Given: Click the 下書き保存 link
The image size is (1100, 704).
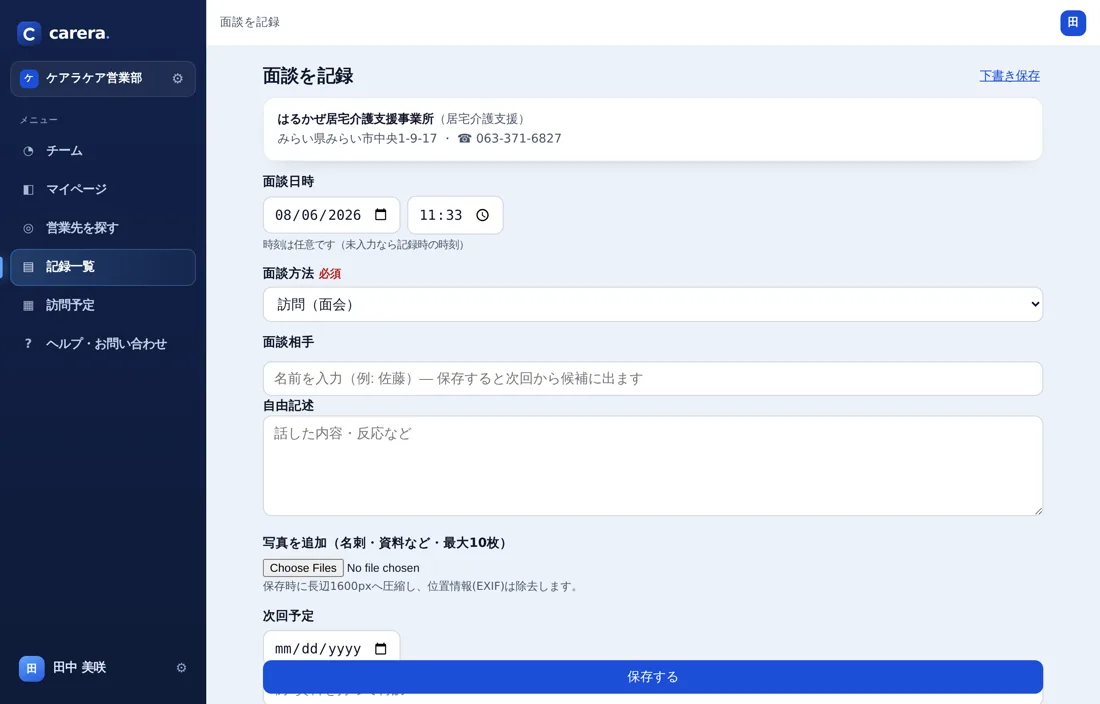Looking at the screenshot, I should (x=1010, y=76).
